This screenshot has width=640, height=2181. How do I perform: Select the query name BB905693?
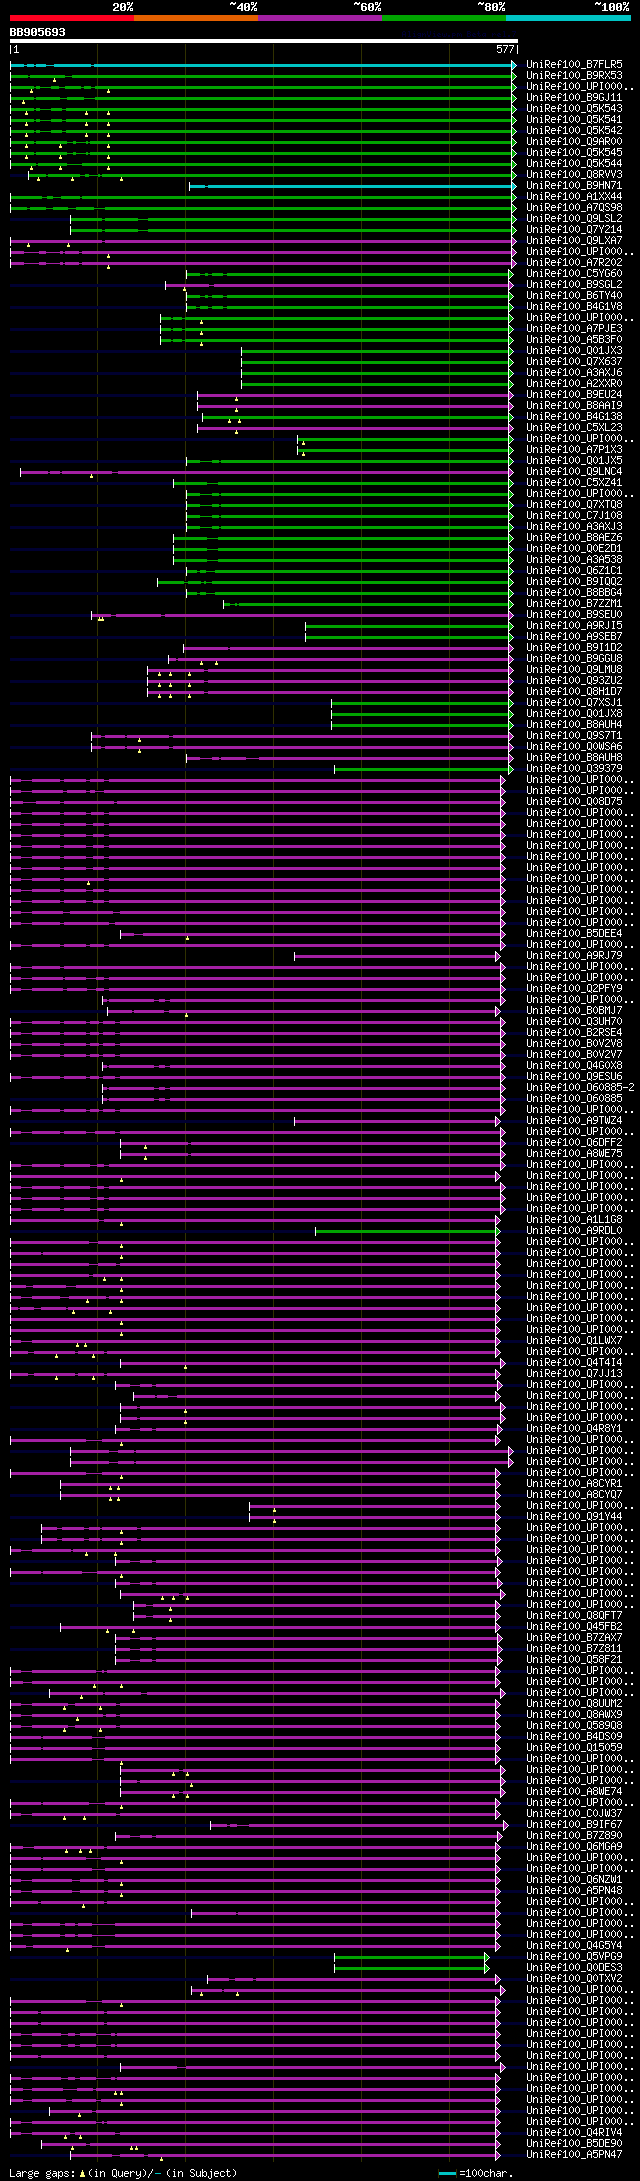(38, 32)
